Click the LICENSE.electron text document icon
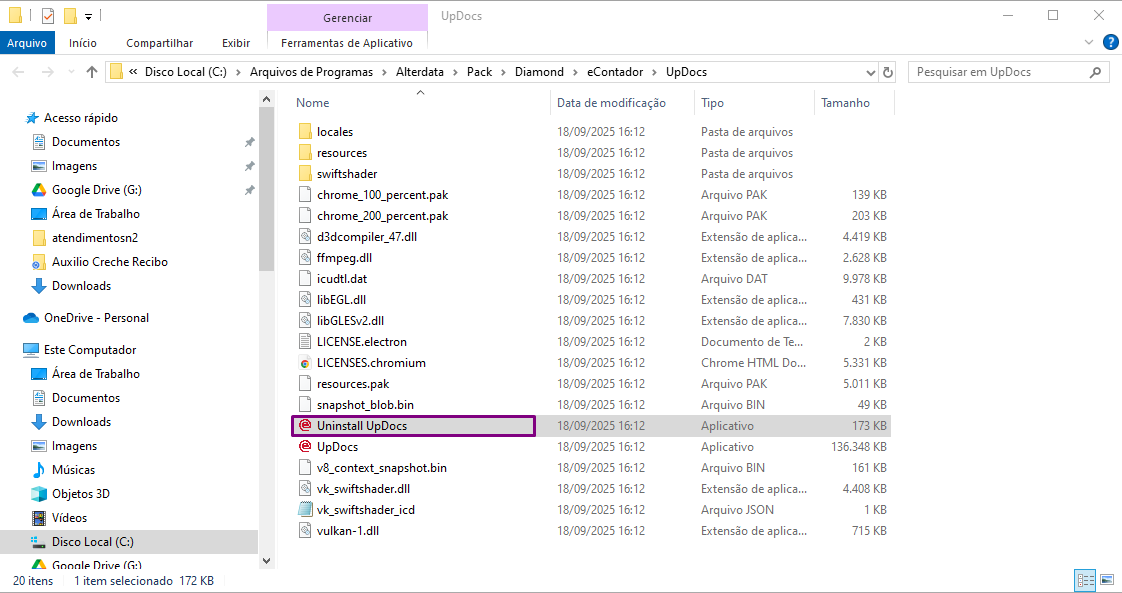This screenshot has width=1122, height=593. [x=305, y=342]
